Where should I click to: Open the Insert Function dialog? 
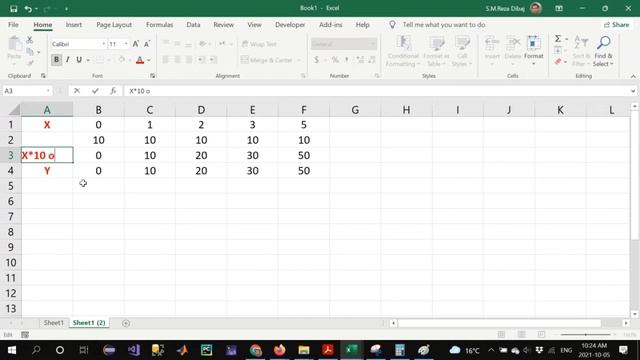[113, 91]
